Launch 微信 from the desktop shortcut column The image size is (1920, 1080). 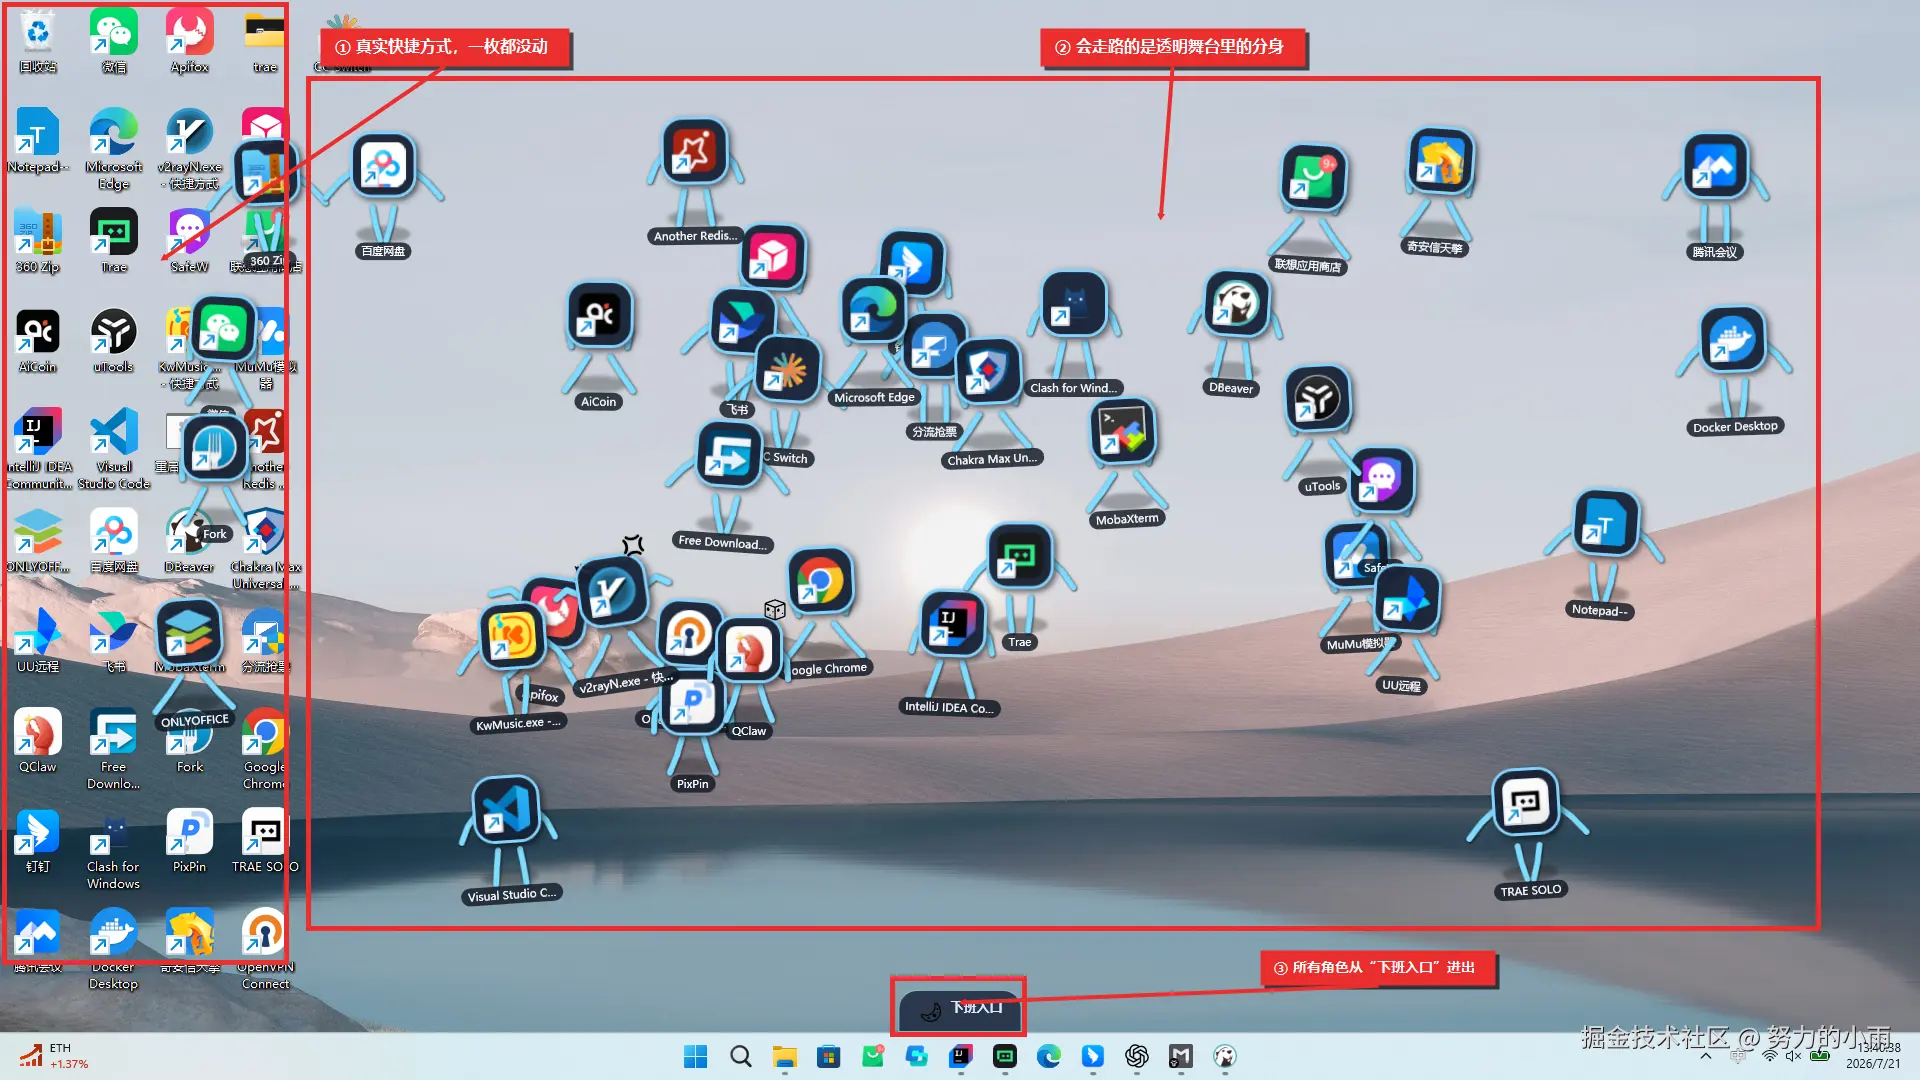point(114,42)
